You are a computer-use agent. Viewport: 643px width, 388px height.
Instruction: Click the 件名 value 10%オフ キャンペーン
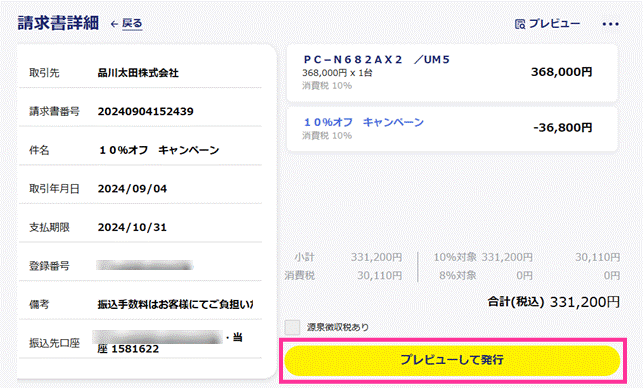click(x=159, y=150)
